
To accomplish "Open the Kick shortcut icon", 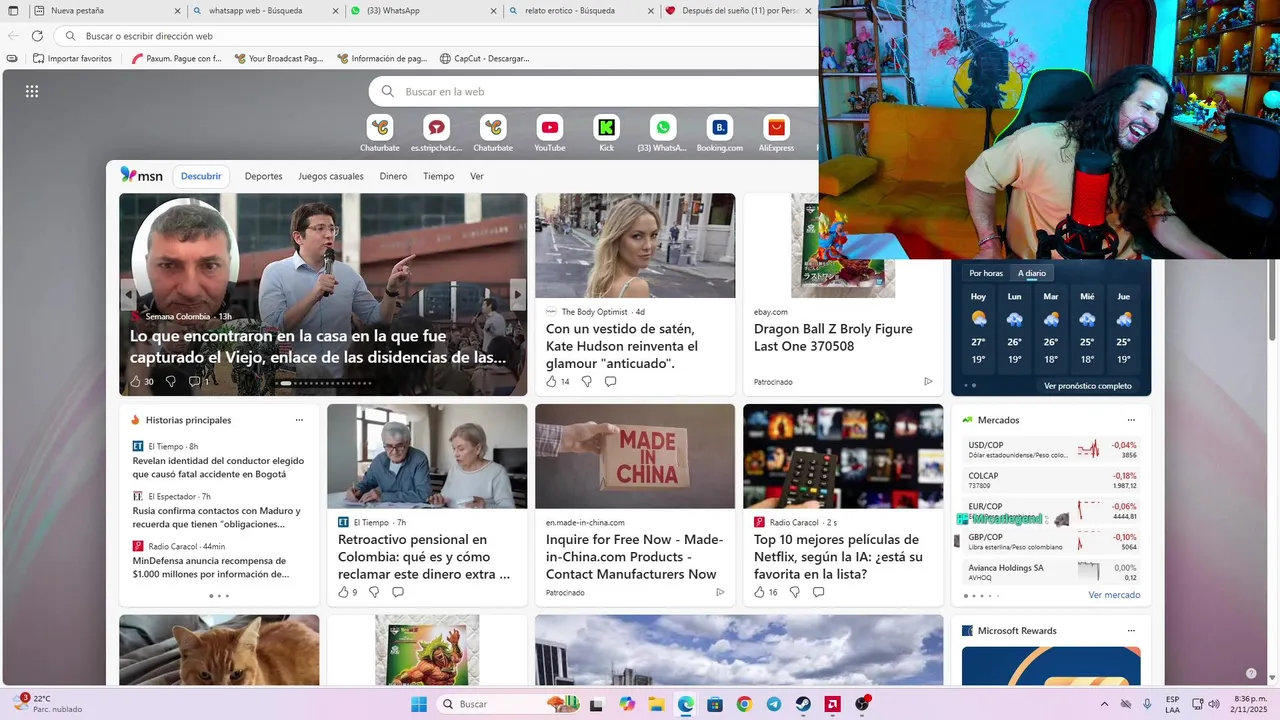I will [x=606, y=128].
